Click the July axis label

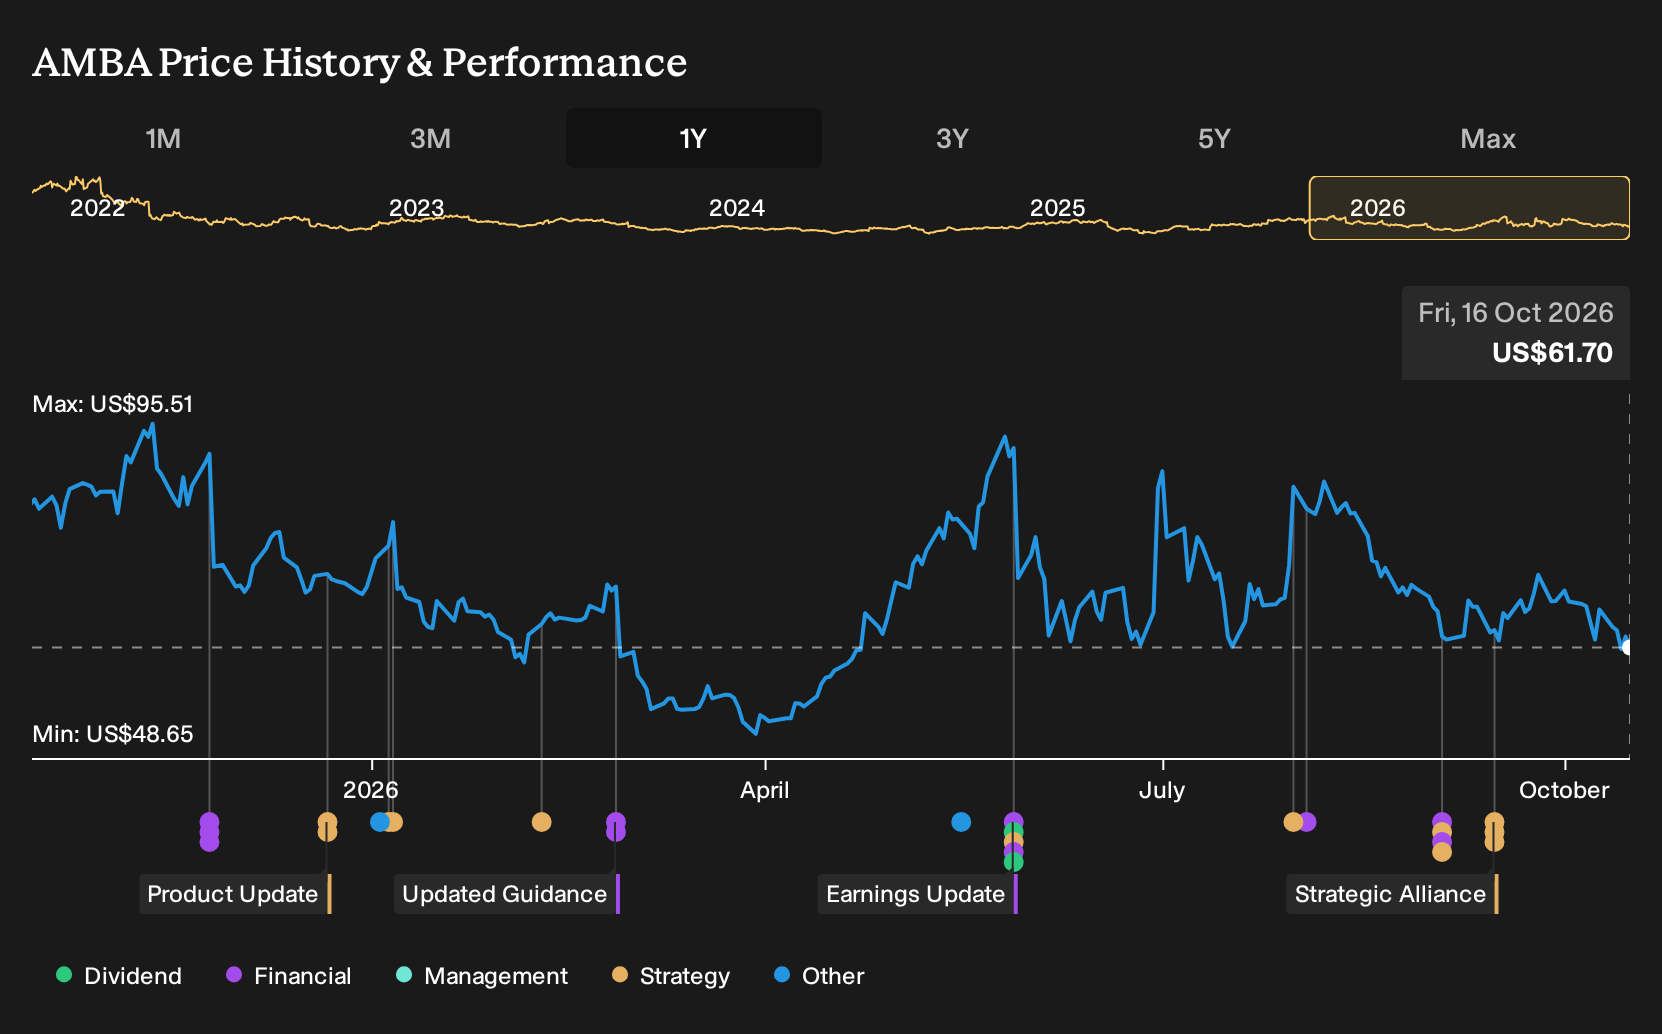(x=1162, y=790)
